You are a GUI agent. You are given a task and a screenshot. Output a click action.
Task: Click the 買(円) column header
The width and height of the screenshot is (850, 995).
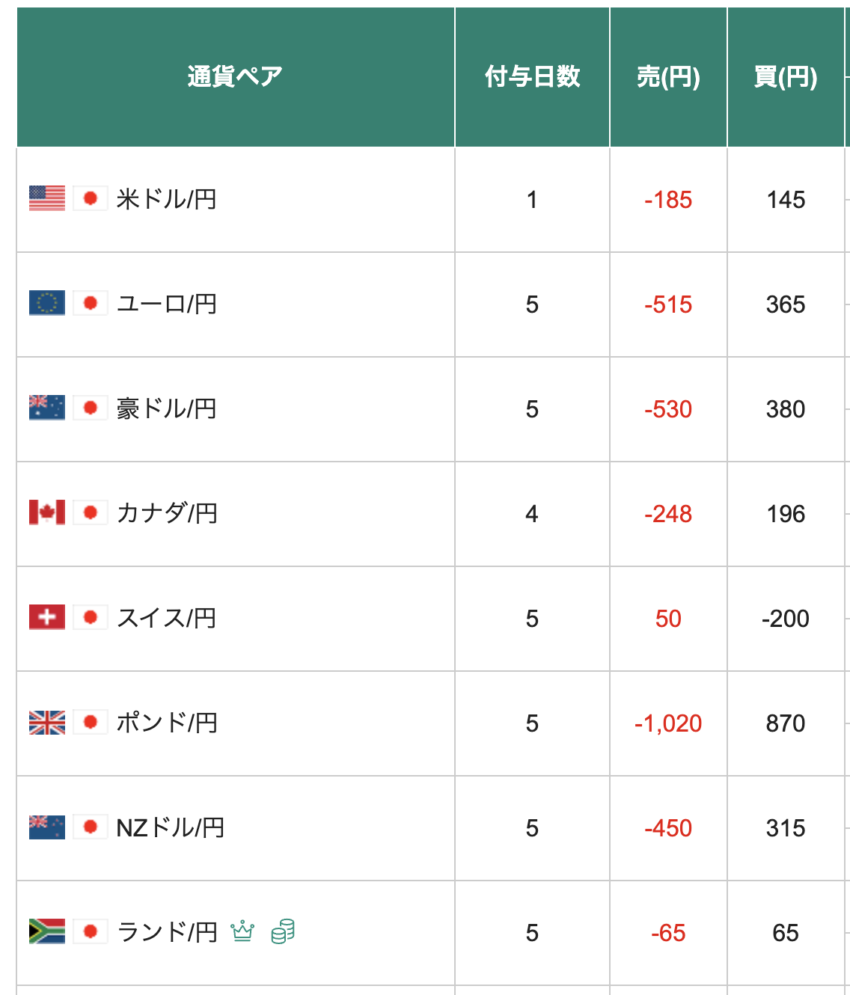point(786,77)
